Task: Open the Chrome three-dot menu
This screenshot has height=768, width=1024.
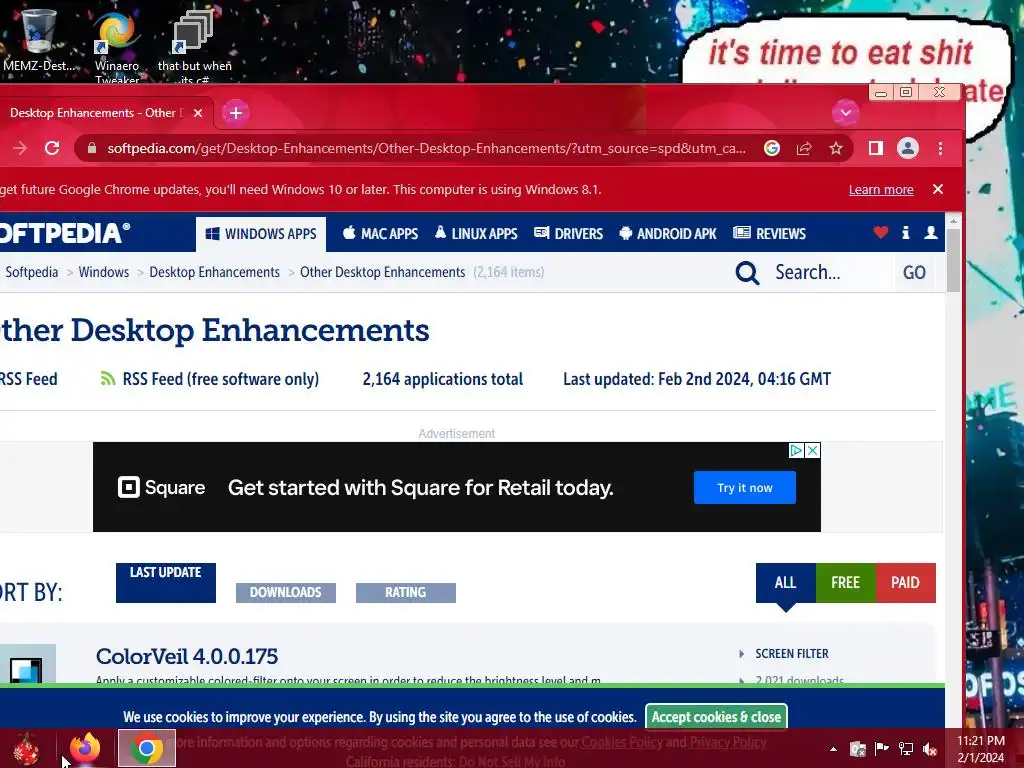Action: [x=940, y=148]
